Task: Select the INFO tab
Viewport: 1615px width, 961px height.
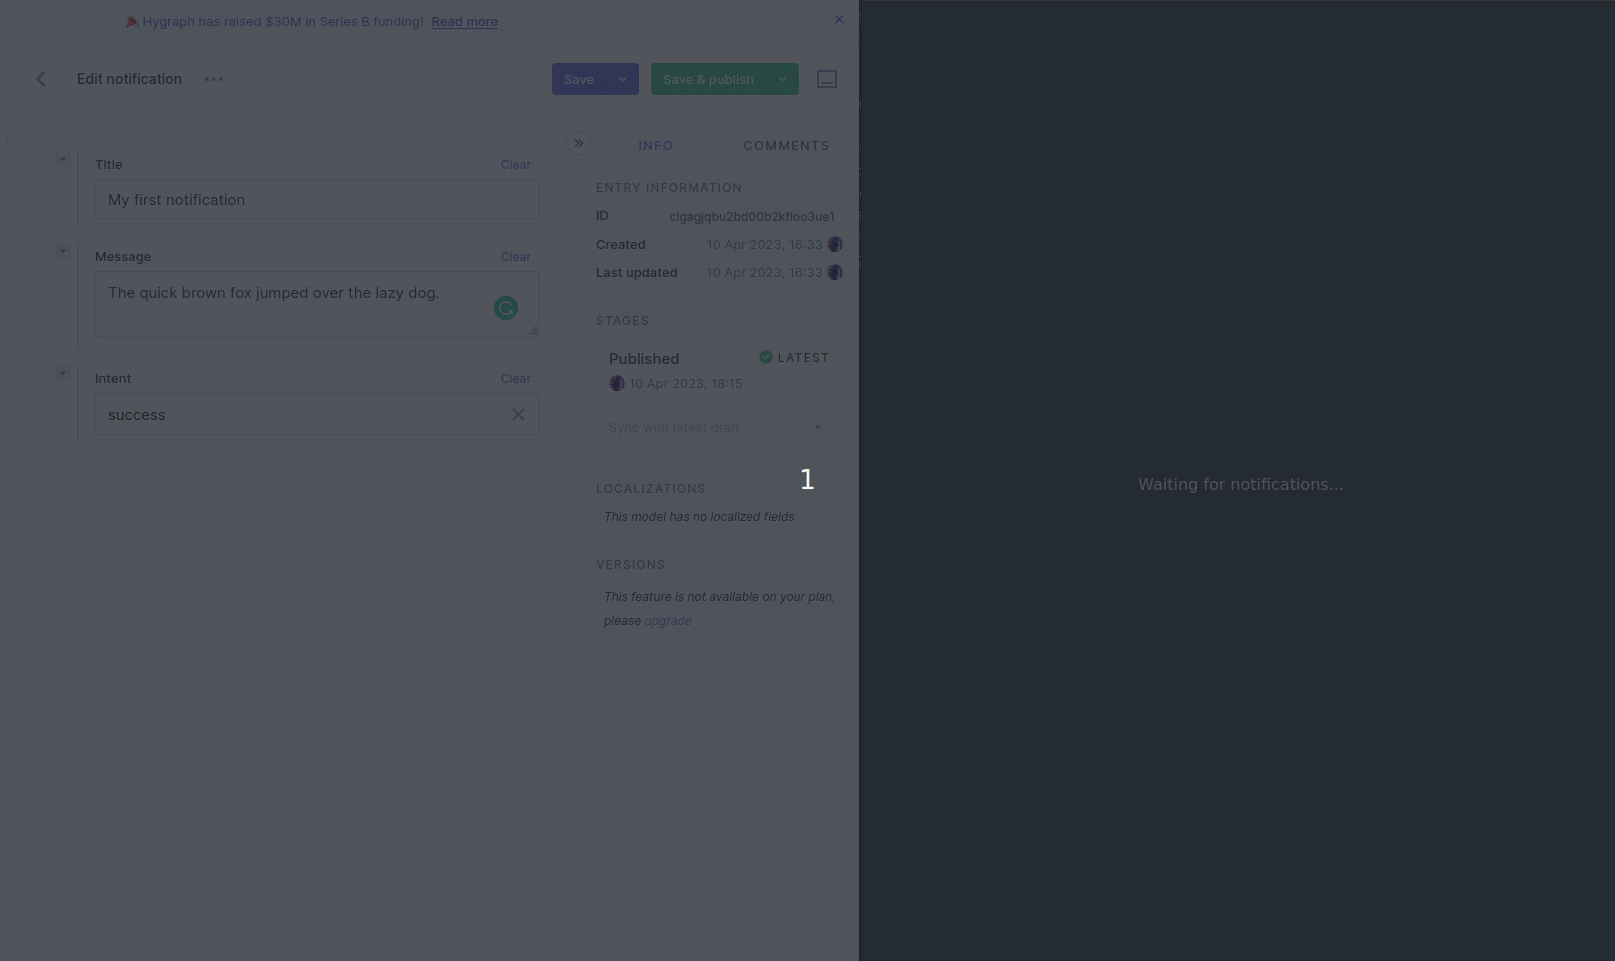Action: pyautogui.click(x=656, y=145)
